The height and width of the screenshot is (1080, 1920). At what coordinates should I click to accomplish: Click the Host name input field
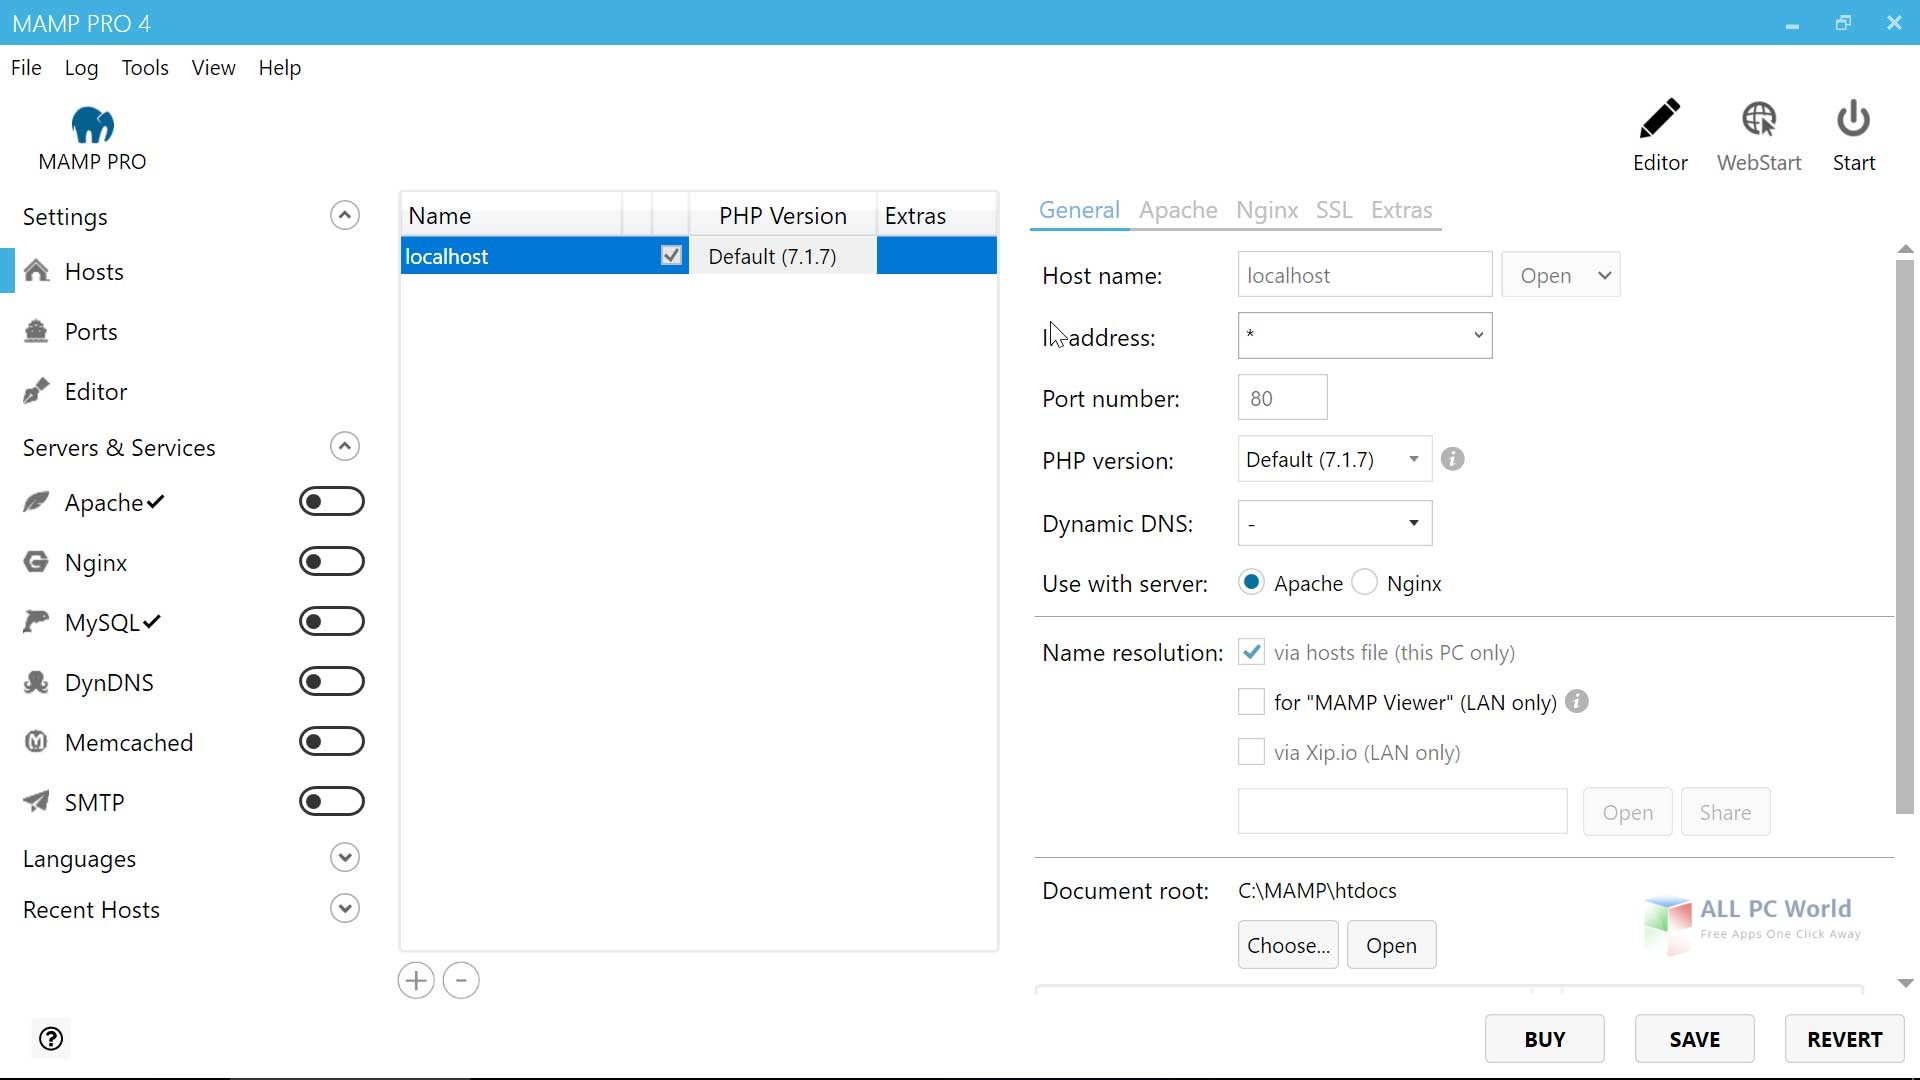(x=1364, y=274)
